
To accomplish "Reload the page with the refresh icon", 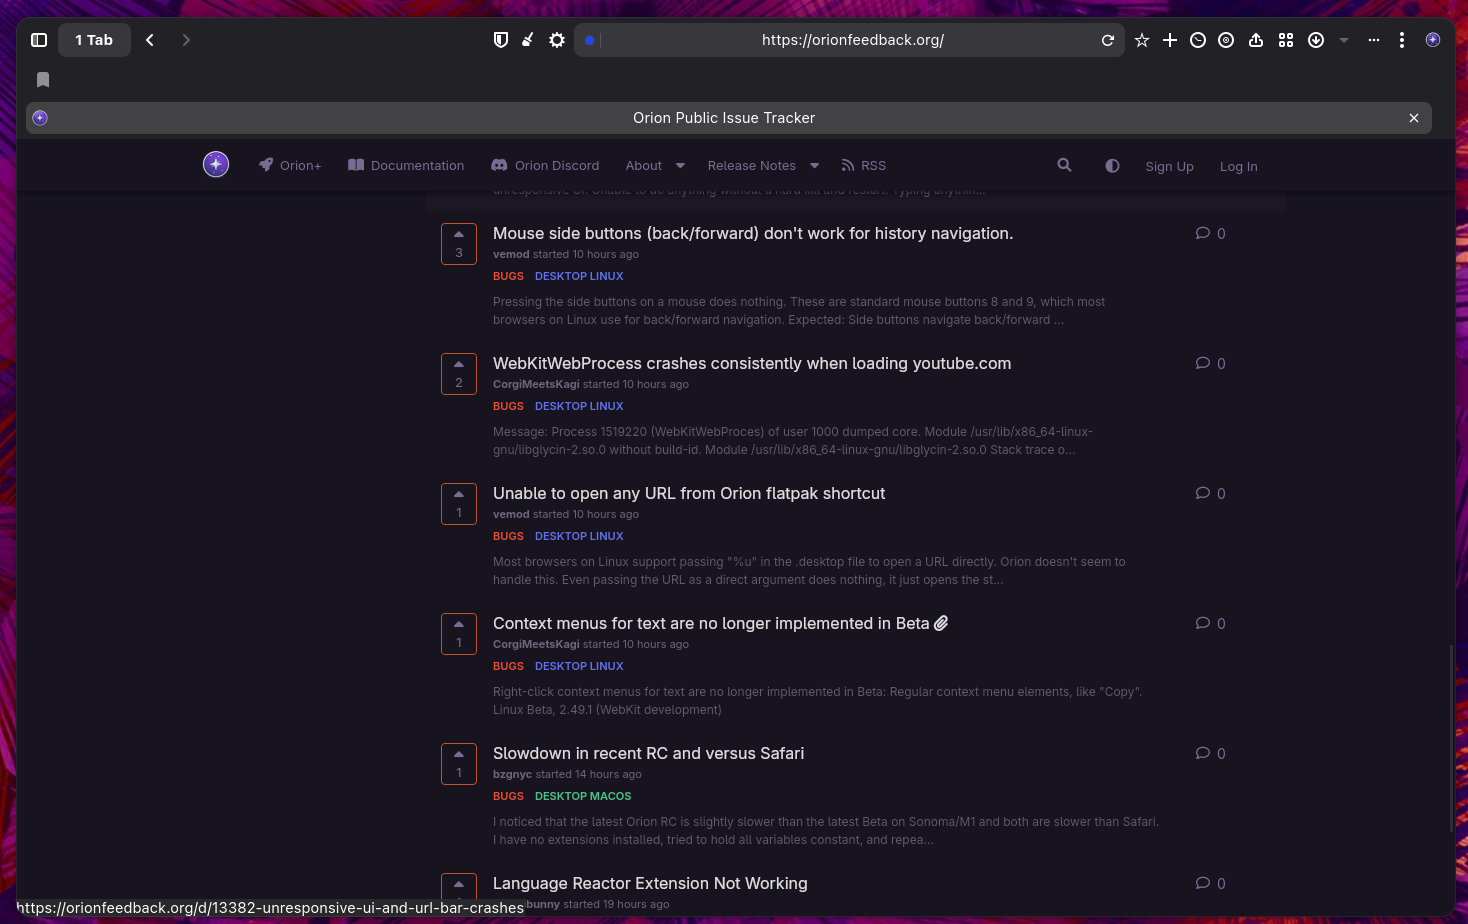I will pyautogui.click(x=1108, y=40).
